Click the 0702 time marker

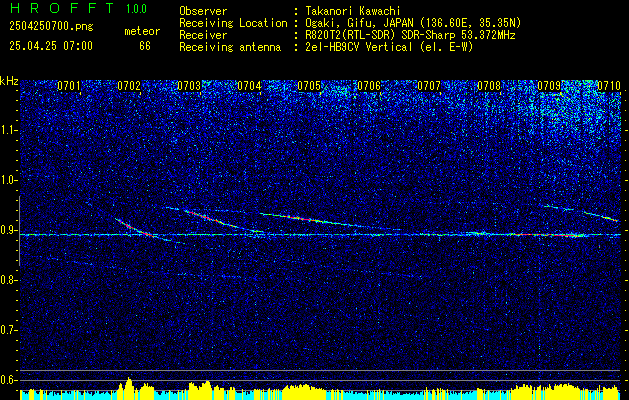(129, 86)
